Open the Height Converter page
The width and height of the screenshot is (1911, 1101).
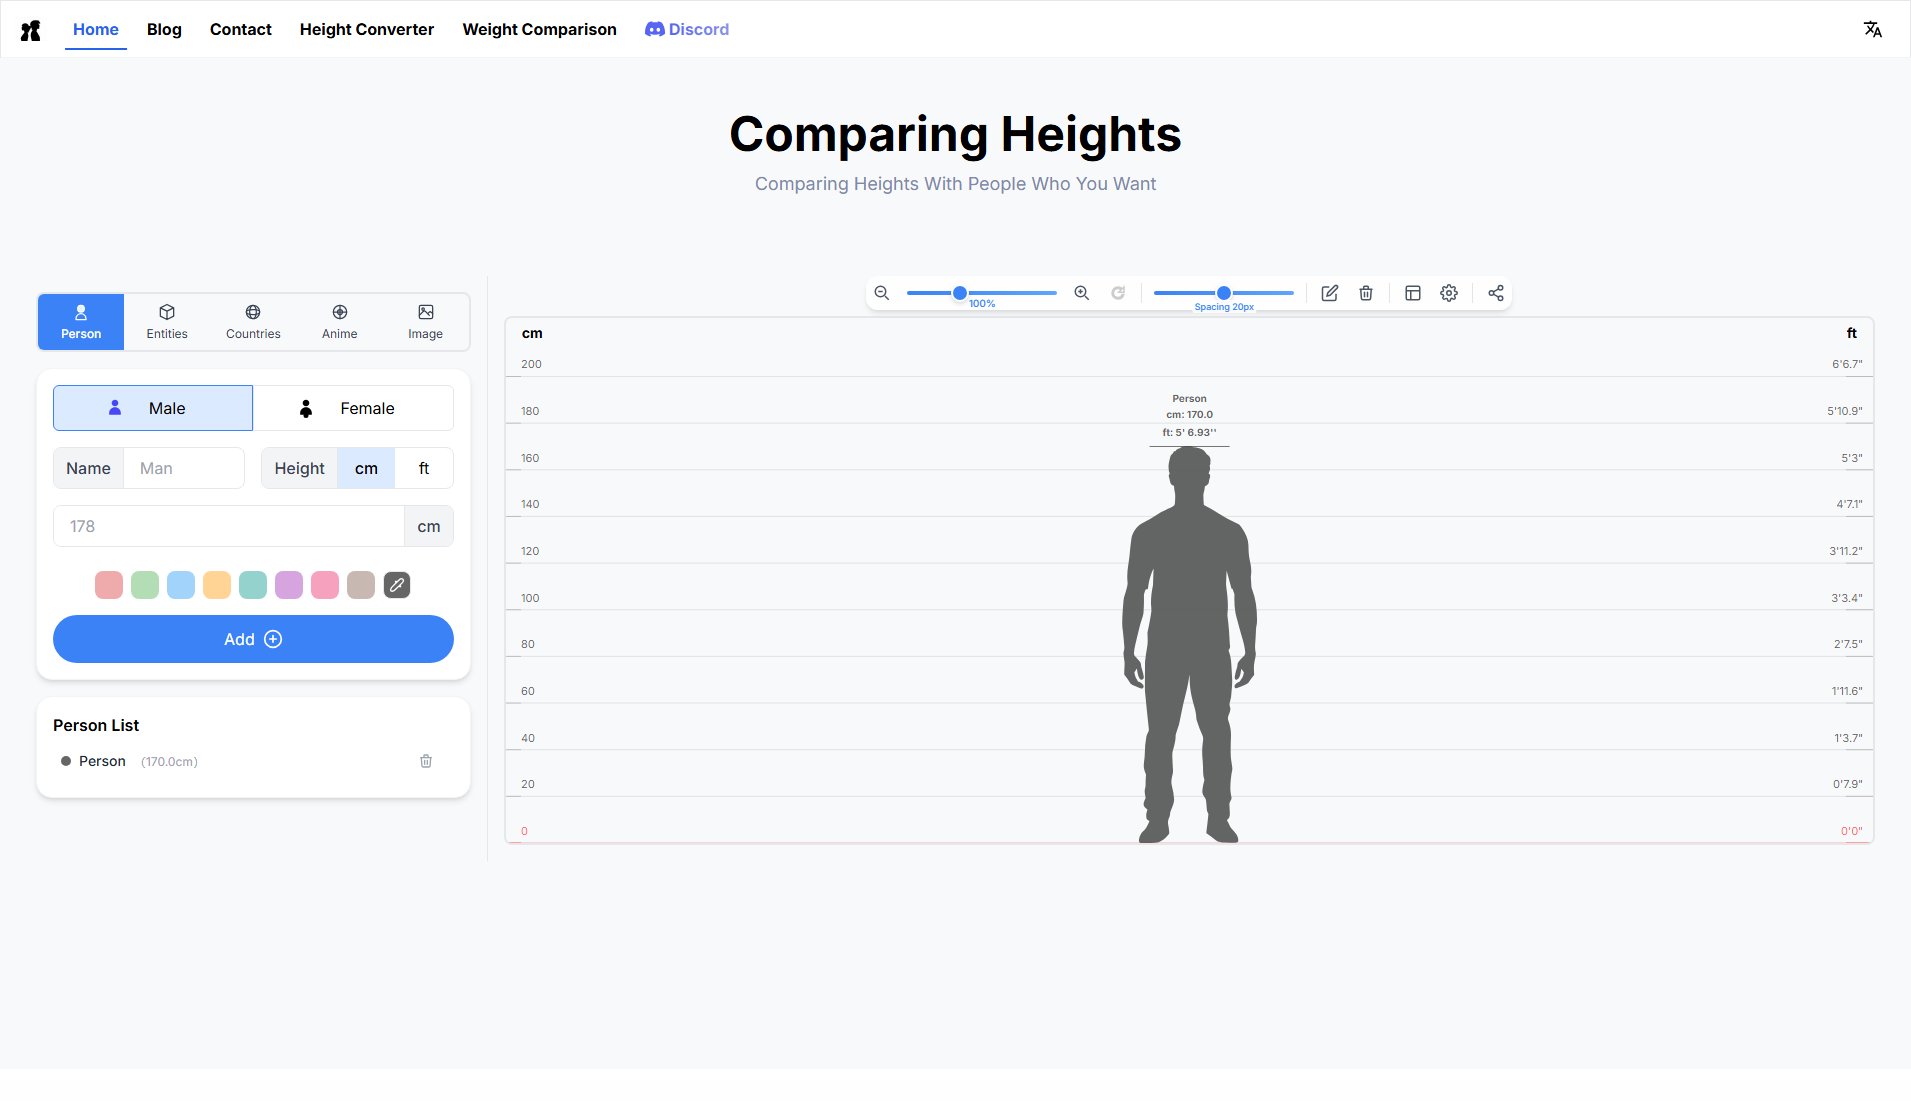coord(366,29)
